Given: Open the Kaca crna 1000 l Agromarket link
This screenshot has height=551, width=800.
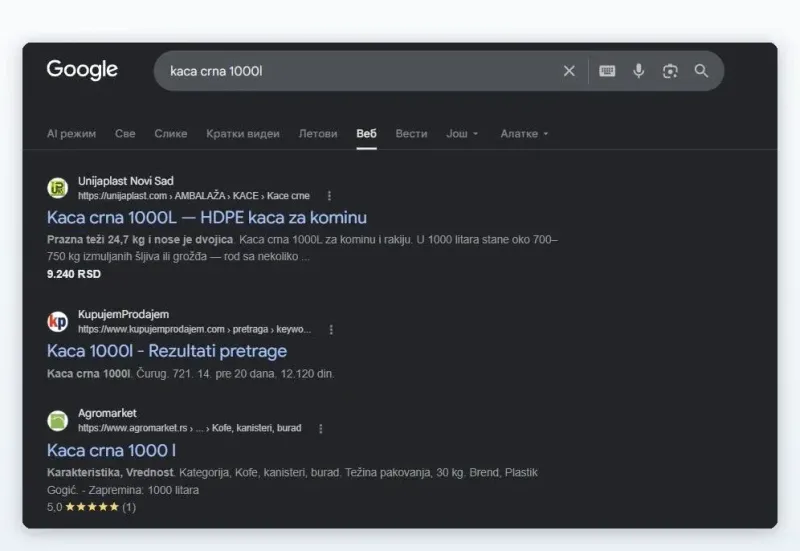Looking at the screenshot, I should pos(111,450).
